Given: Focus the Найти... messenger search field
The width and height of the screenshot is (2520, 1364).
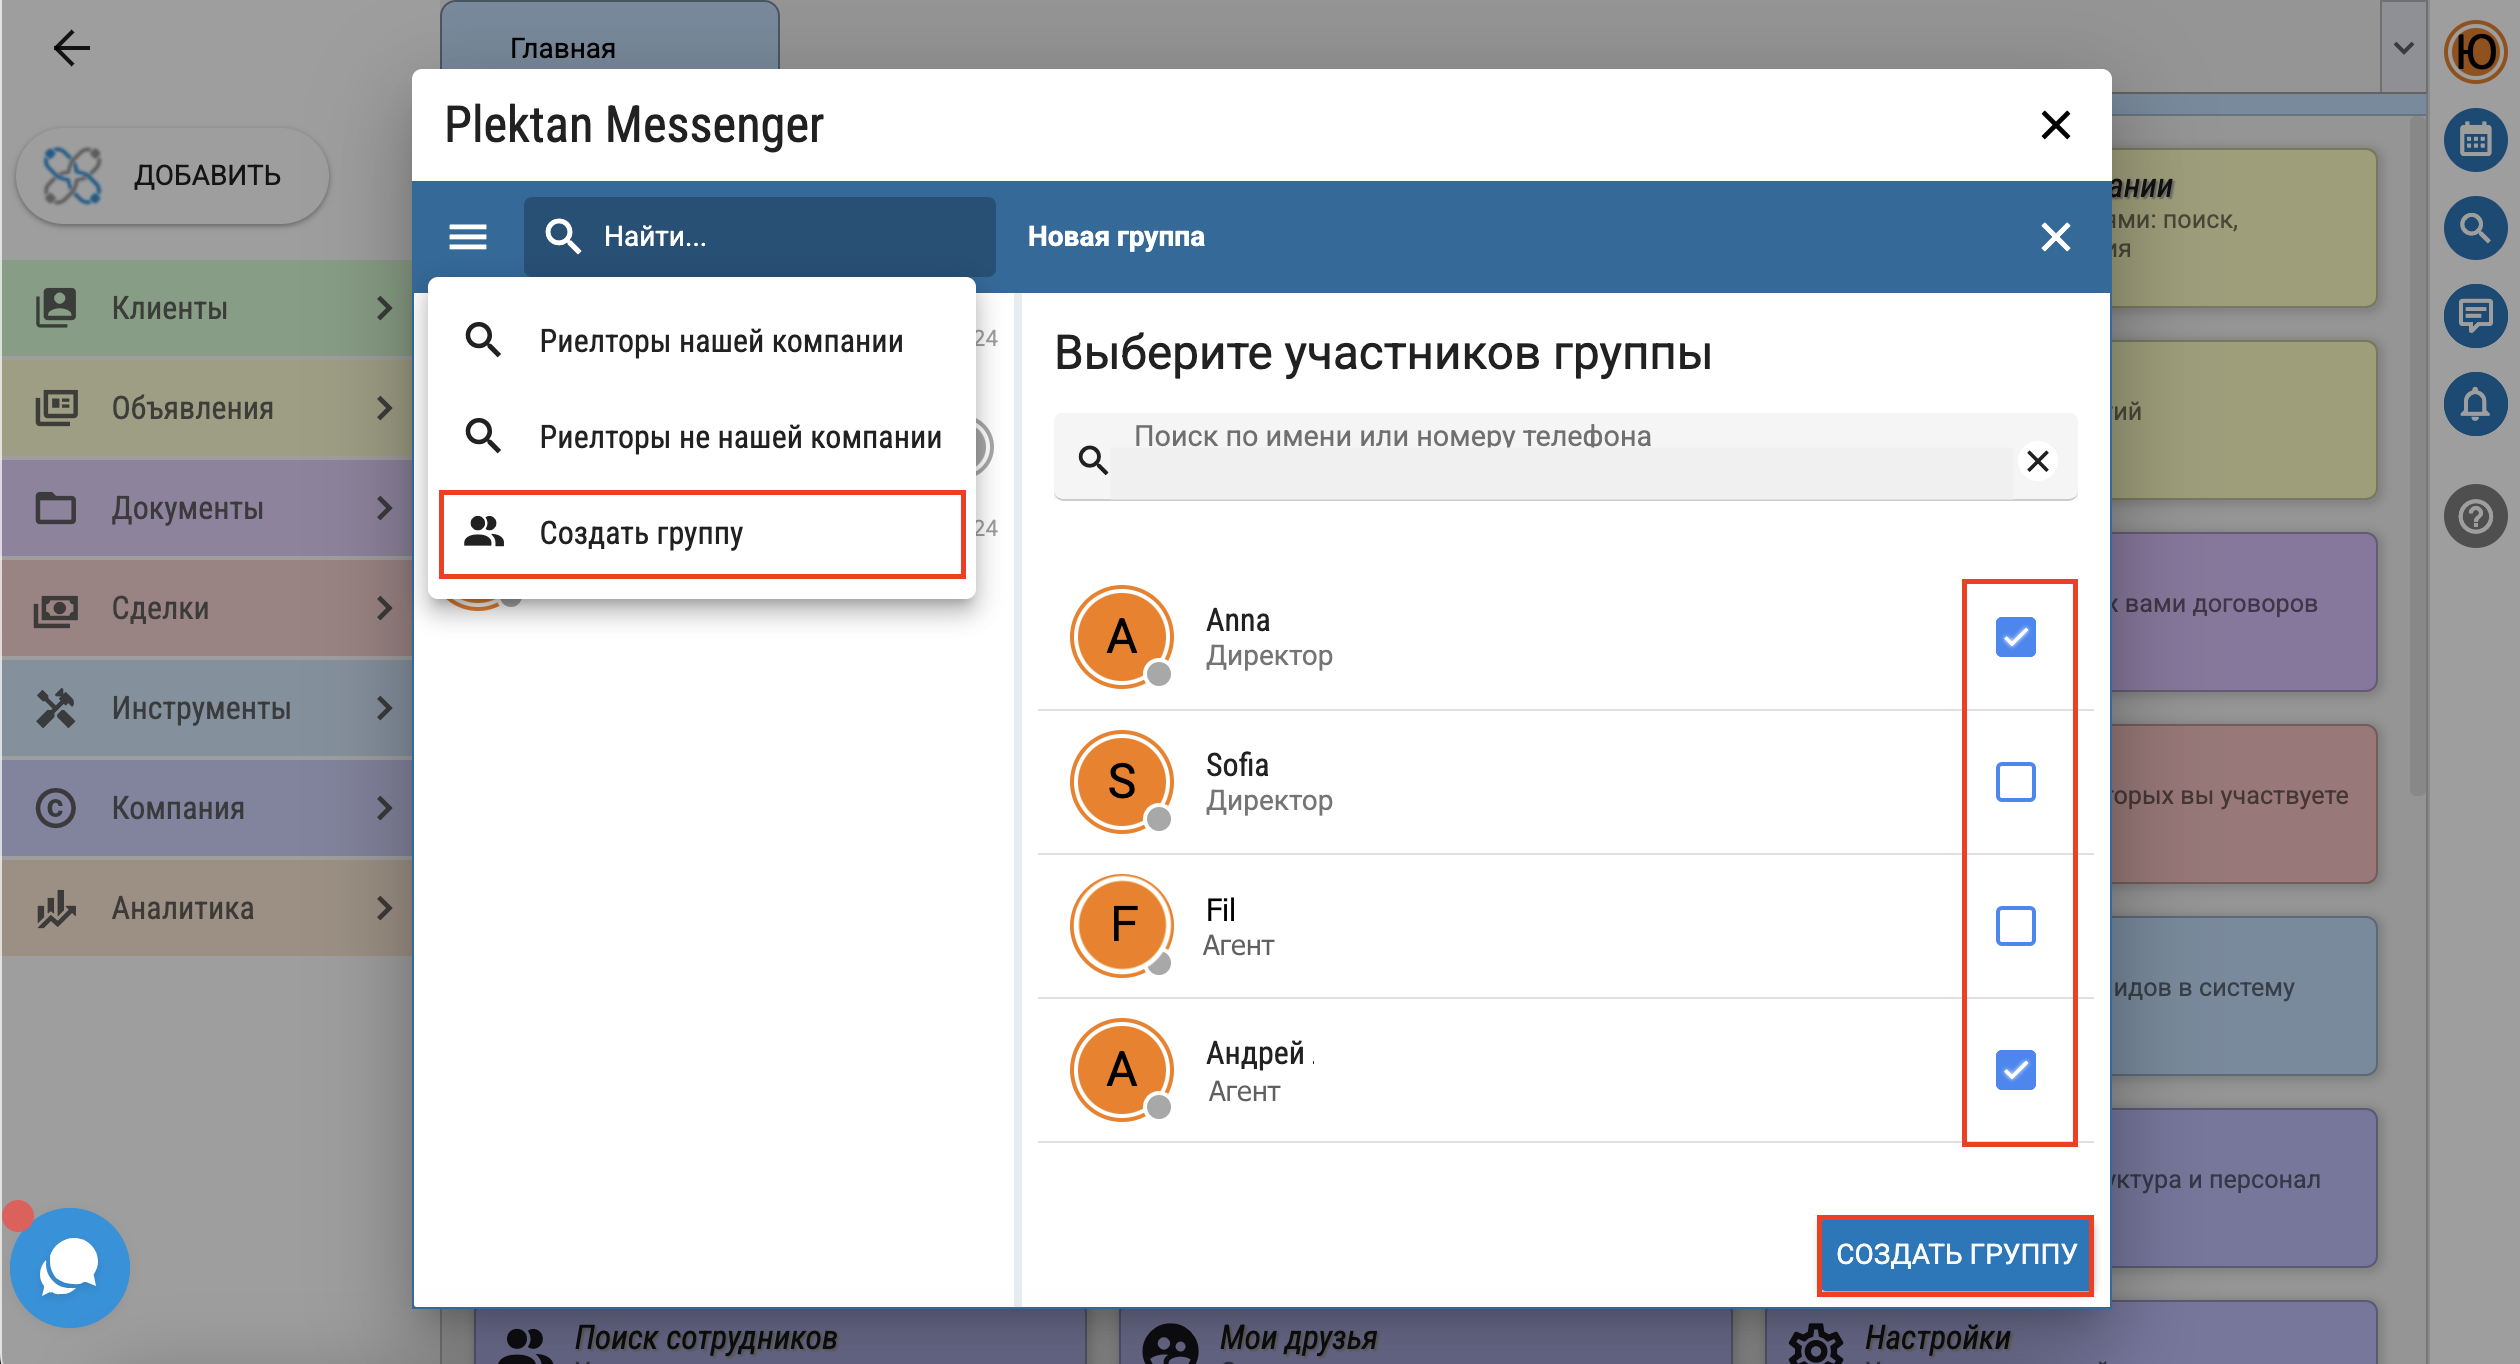Looking at the screenshot, I should click(x=760, y=237).
